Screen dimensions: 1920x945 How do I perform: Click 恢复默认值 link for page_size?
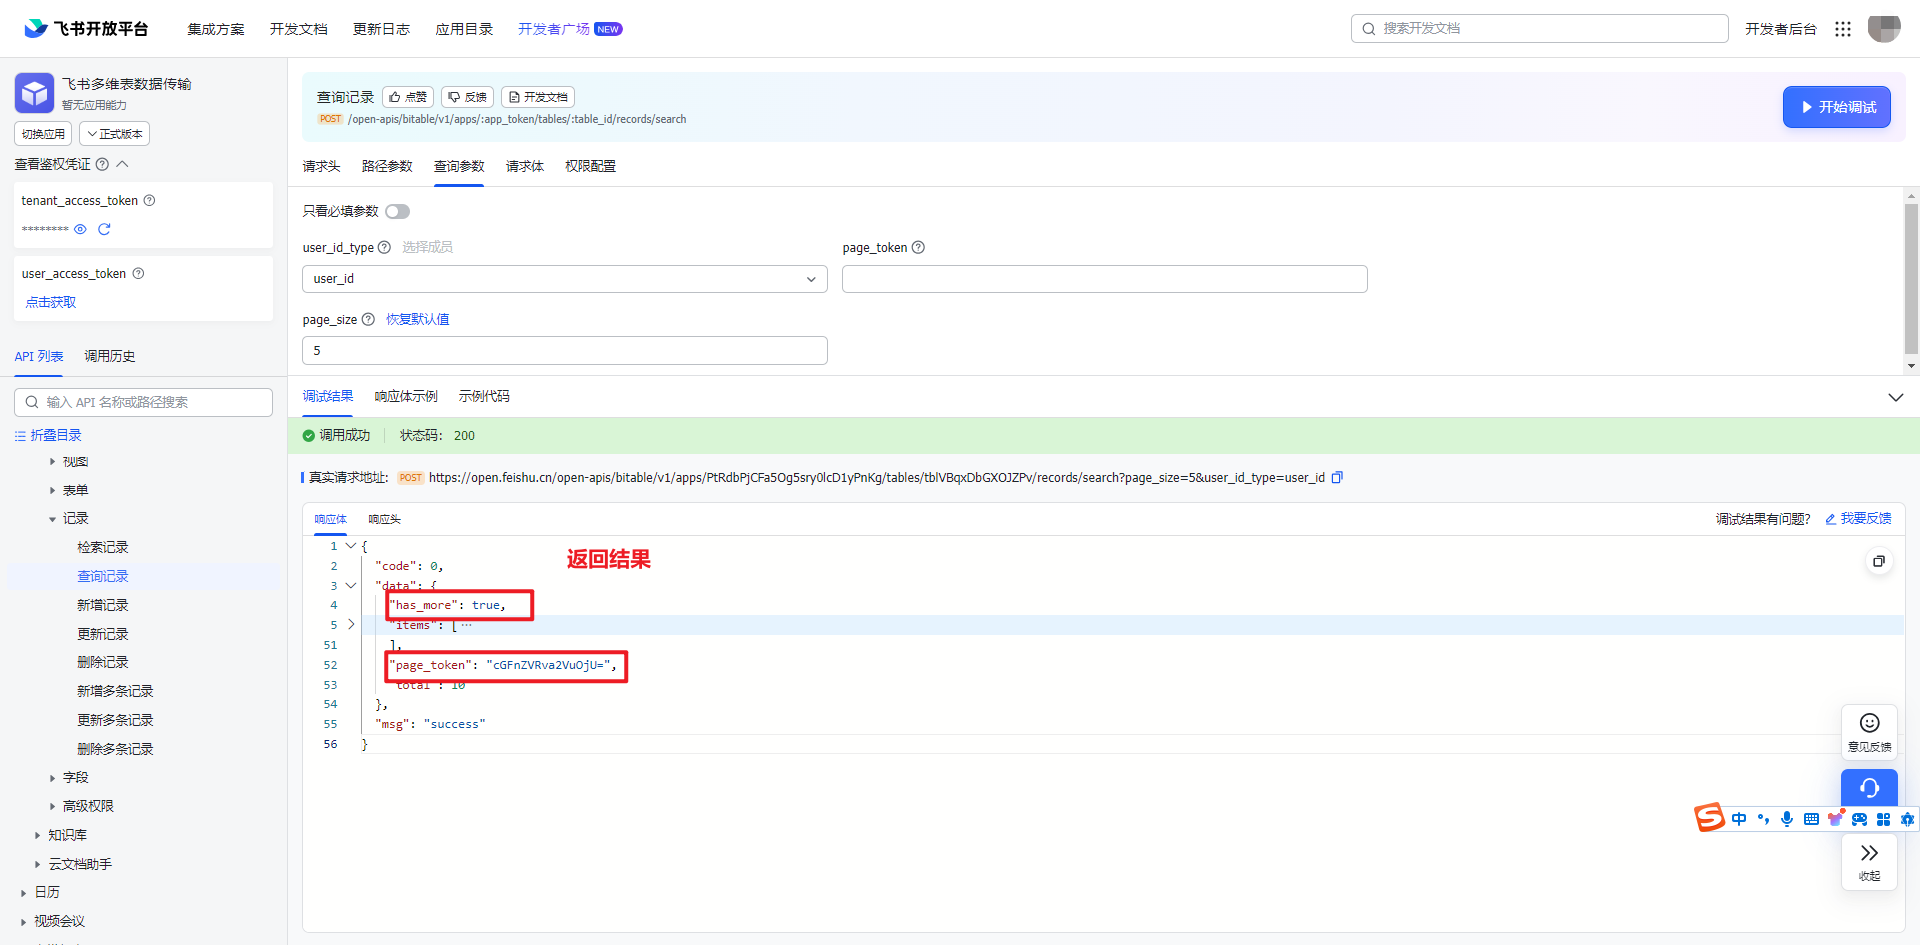418,319
